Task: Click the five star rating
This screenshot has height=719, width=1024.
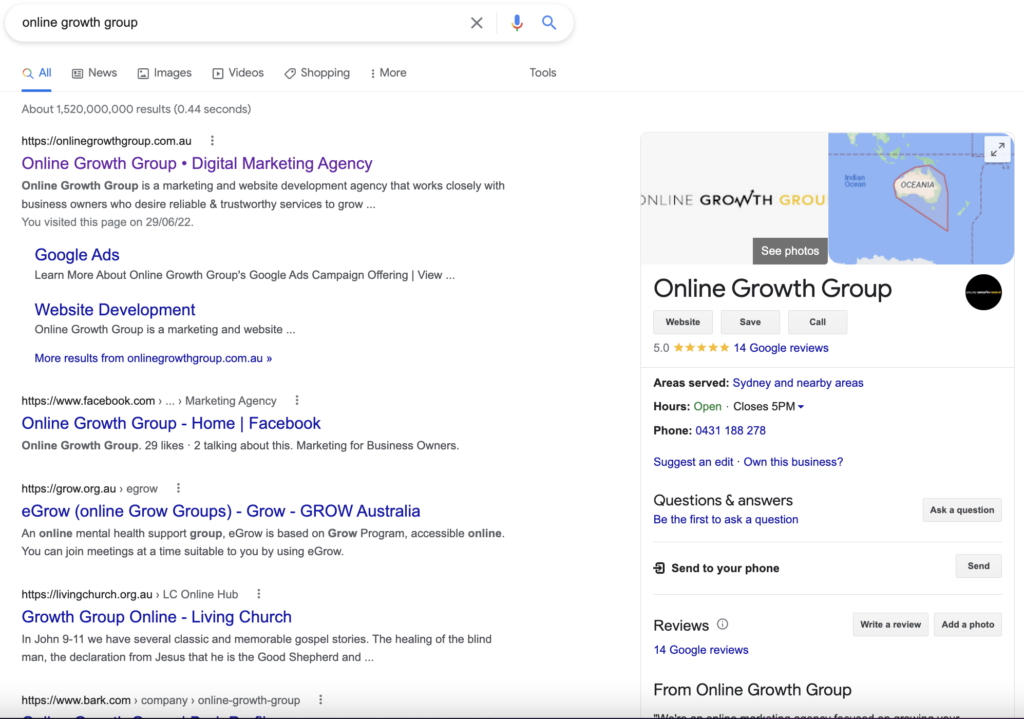Action: click(x=701, y=347)
